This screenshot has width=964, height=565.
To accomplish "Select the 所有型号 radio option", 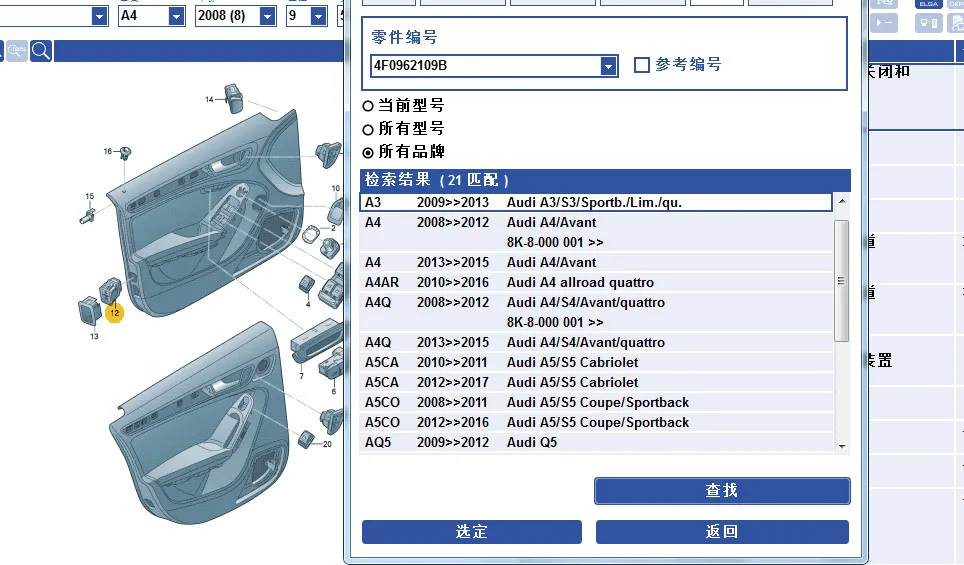I will 368,130.
